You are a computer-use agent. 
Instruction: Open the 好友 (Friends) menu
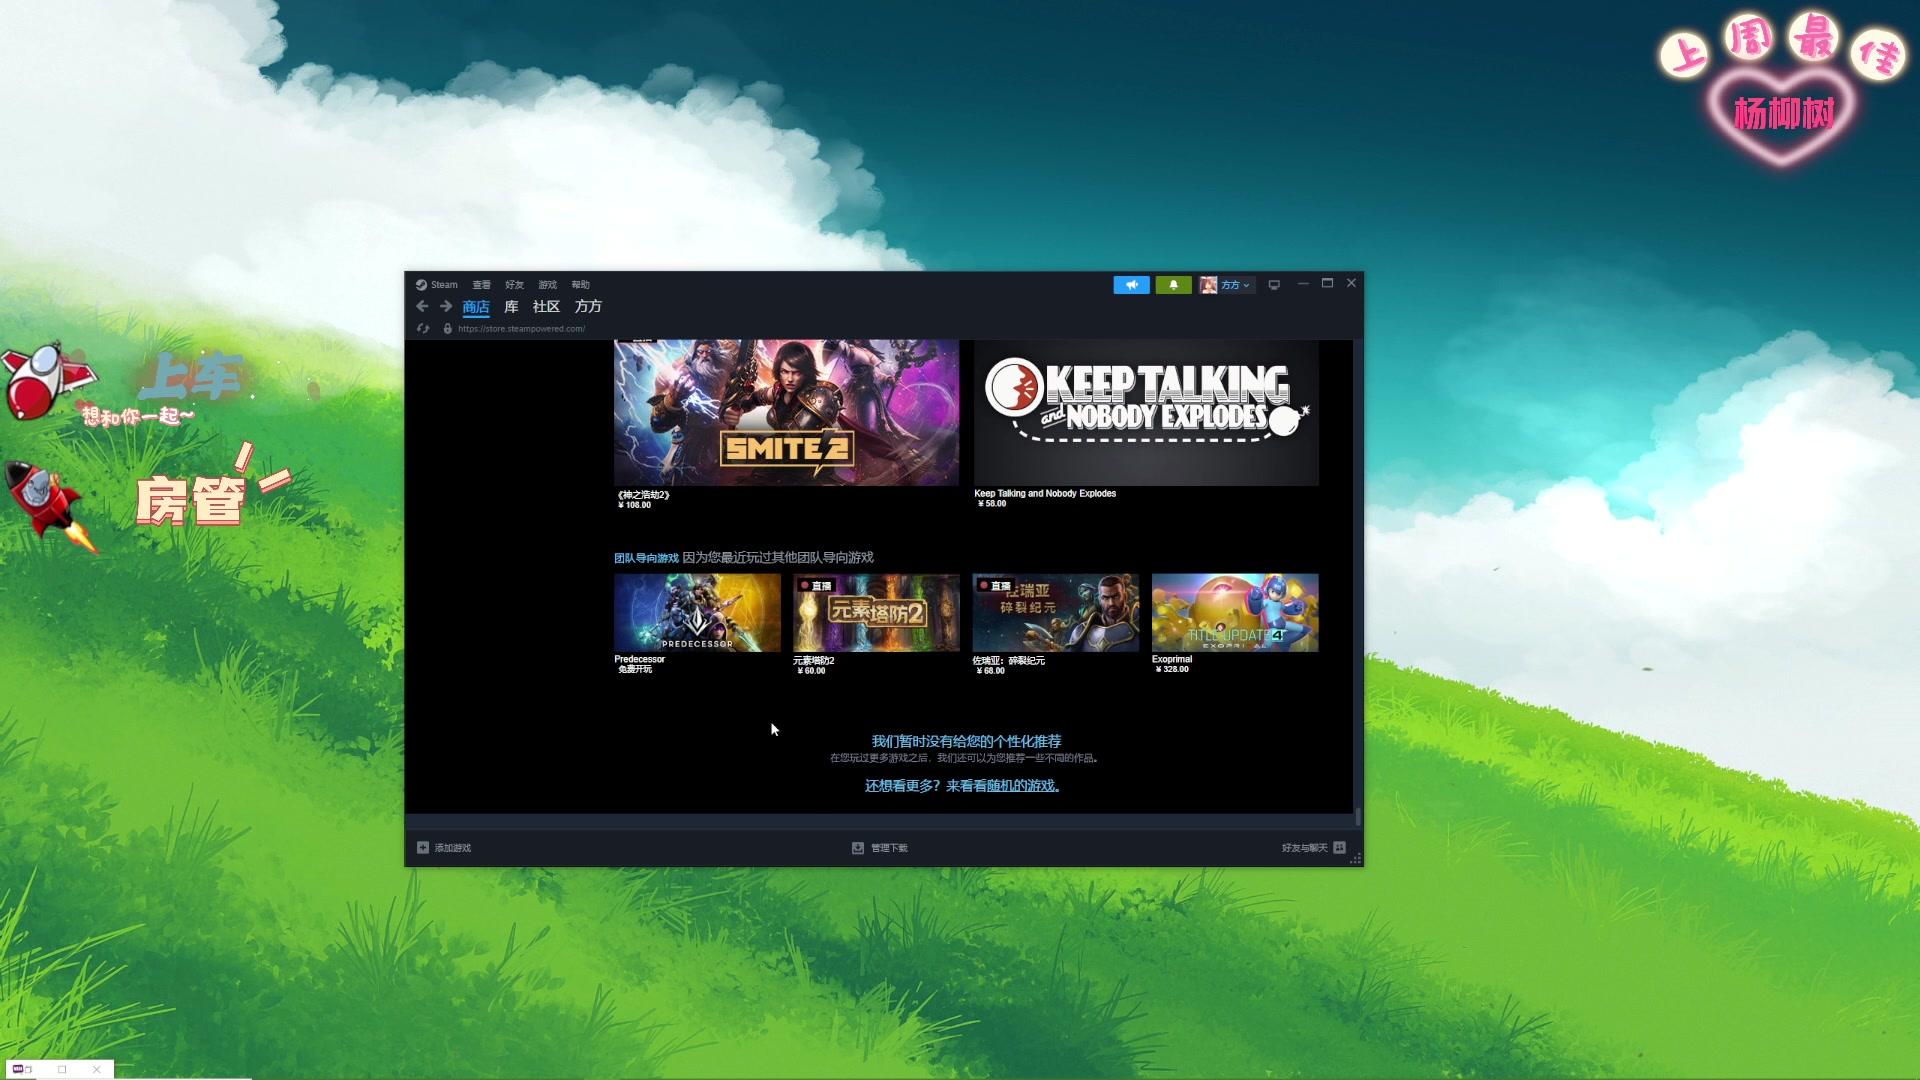tap(515, 285)
